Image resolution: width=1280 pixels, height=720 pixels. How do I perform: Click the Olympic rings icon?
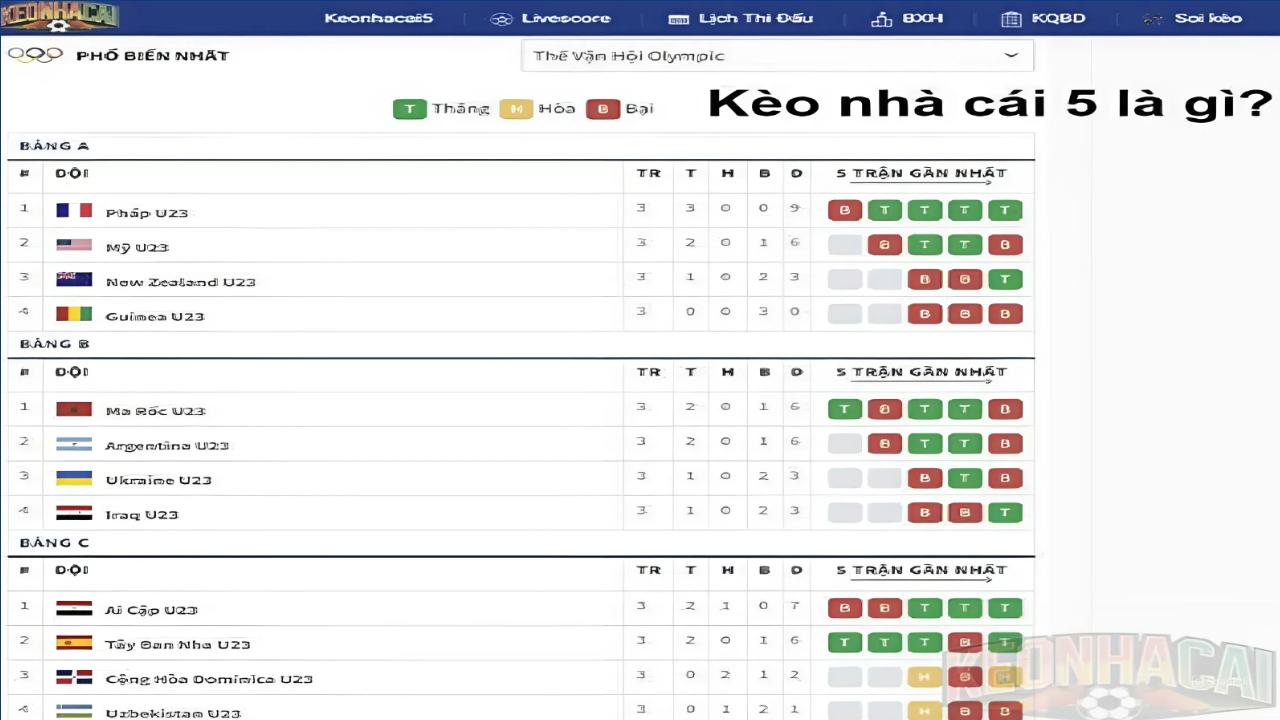35,55
